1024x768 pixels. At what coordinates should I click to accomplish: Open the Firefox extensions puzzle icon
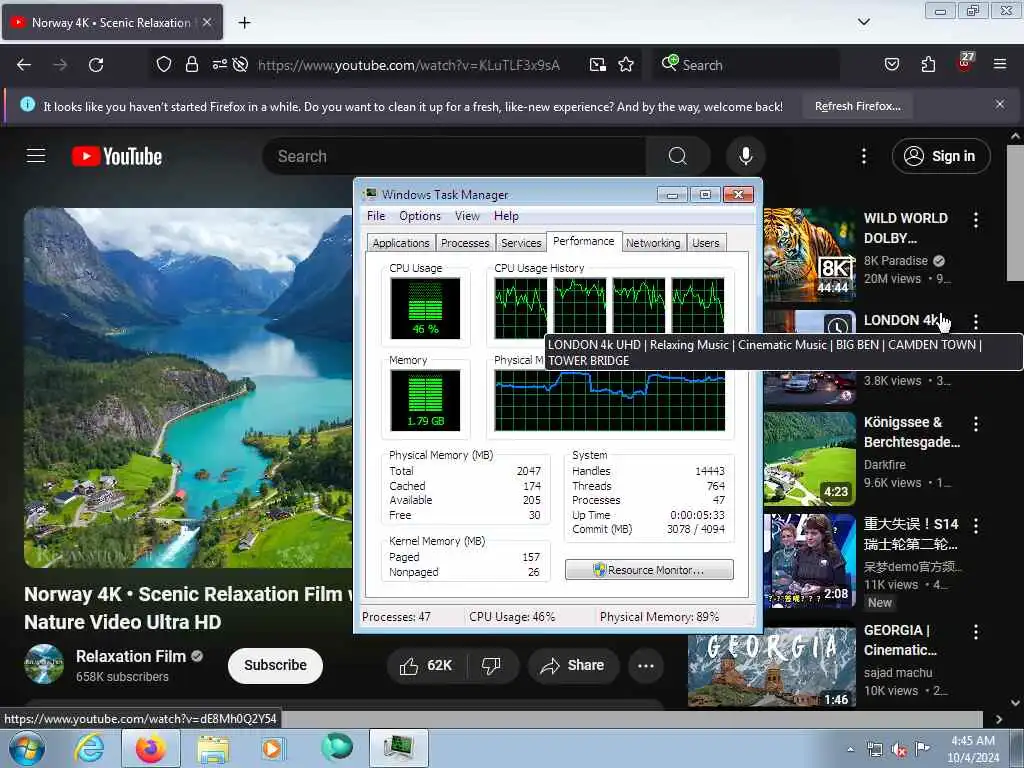pos(928,65)
